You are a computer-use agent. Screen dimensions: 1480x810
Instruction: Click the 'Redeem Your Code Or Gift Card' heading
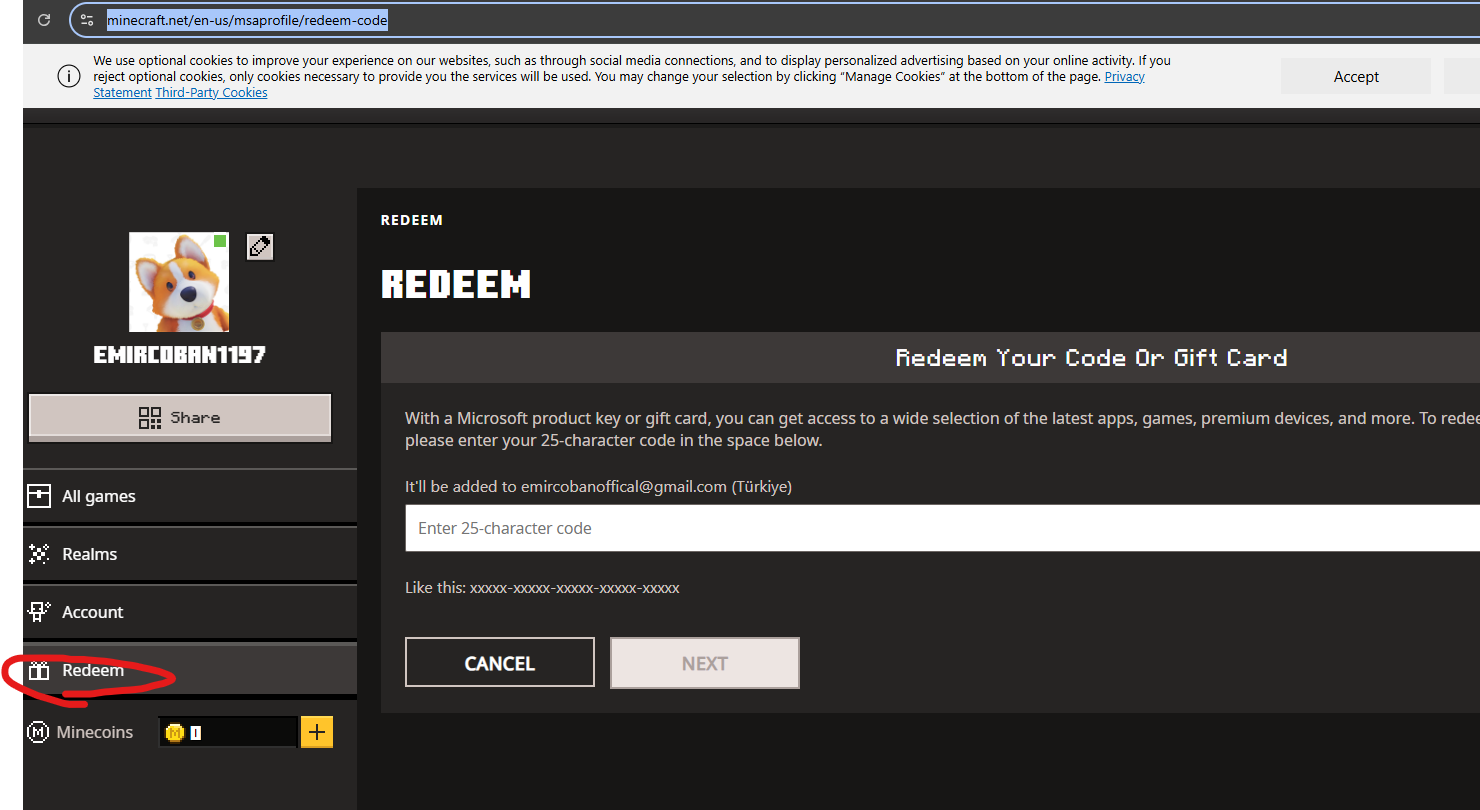[1091, 358]
